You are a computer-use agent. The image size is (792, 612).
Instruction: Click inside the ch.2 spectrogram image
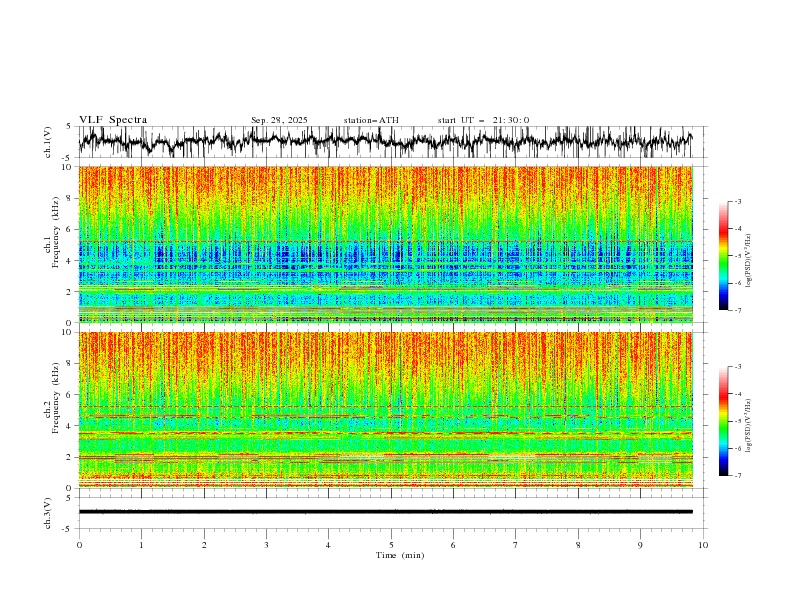point(386,410)
